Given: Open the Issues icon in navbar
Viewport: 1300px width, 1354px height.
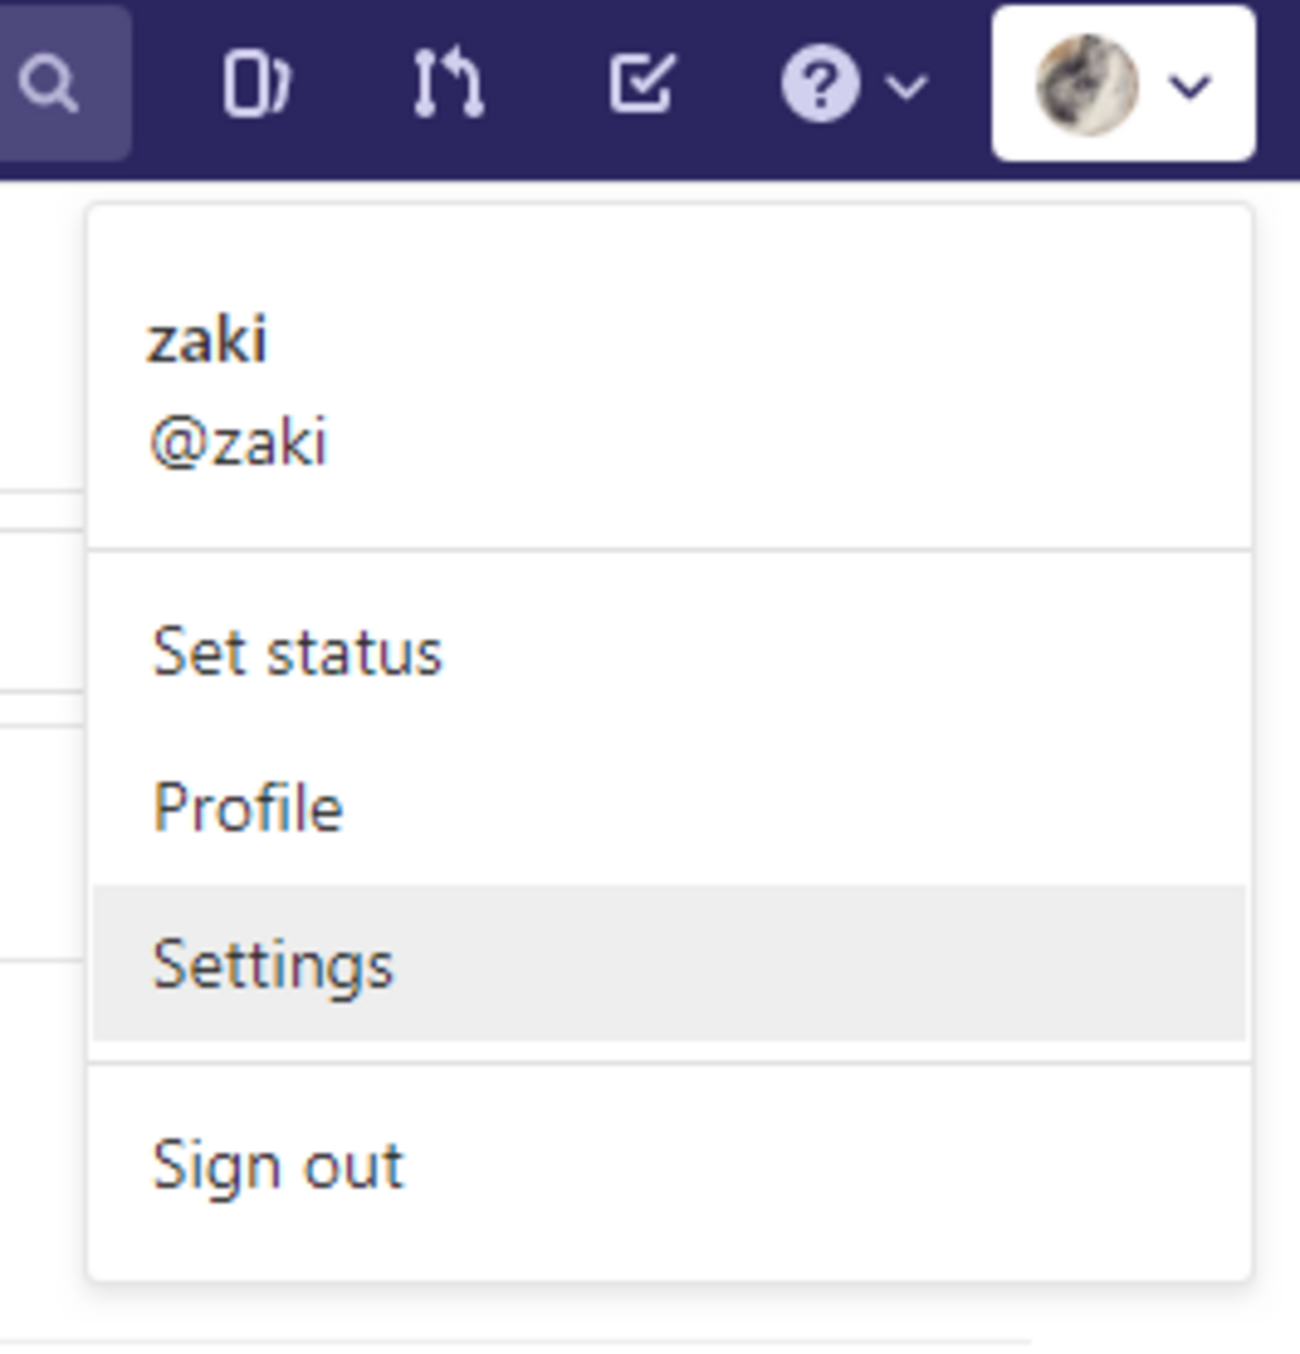Looking at the screenshot, I should (256, 85).
